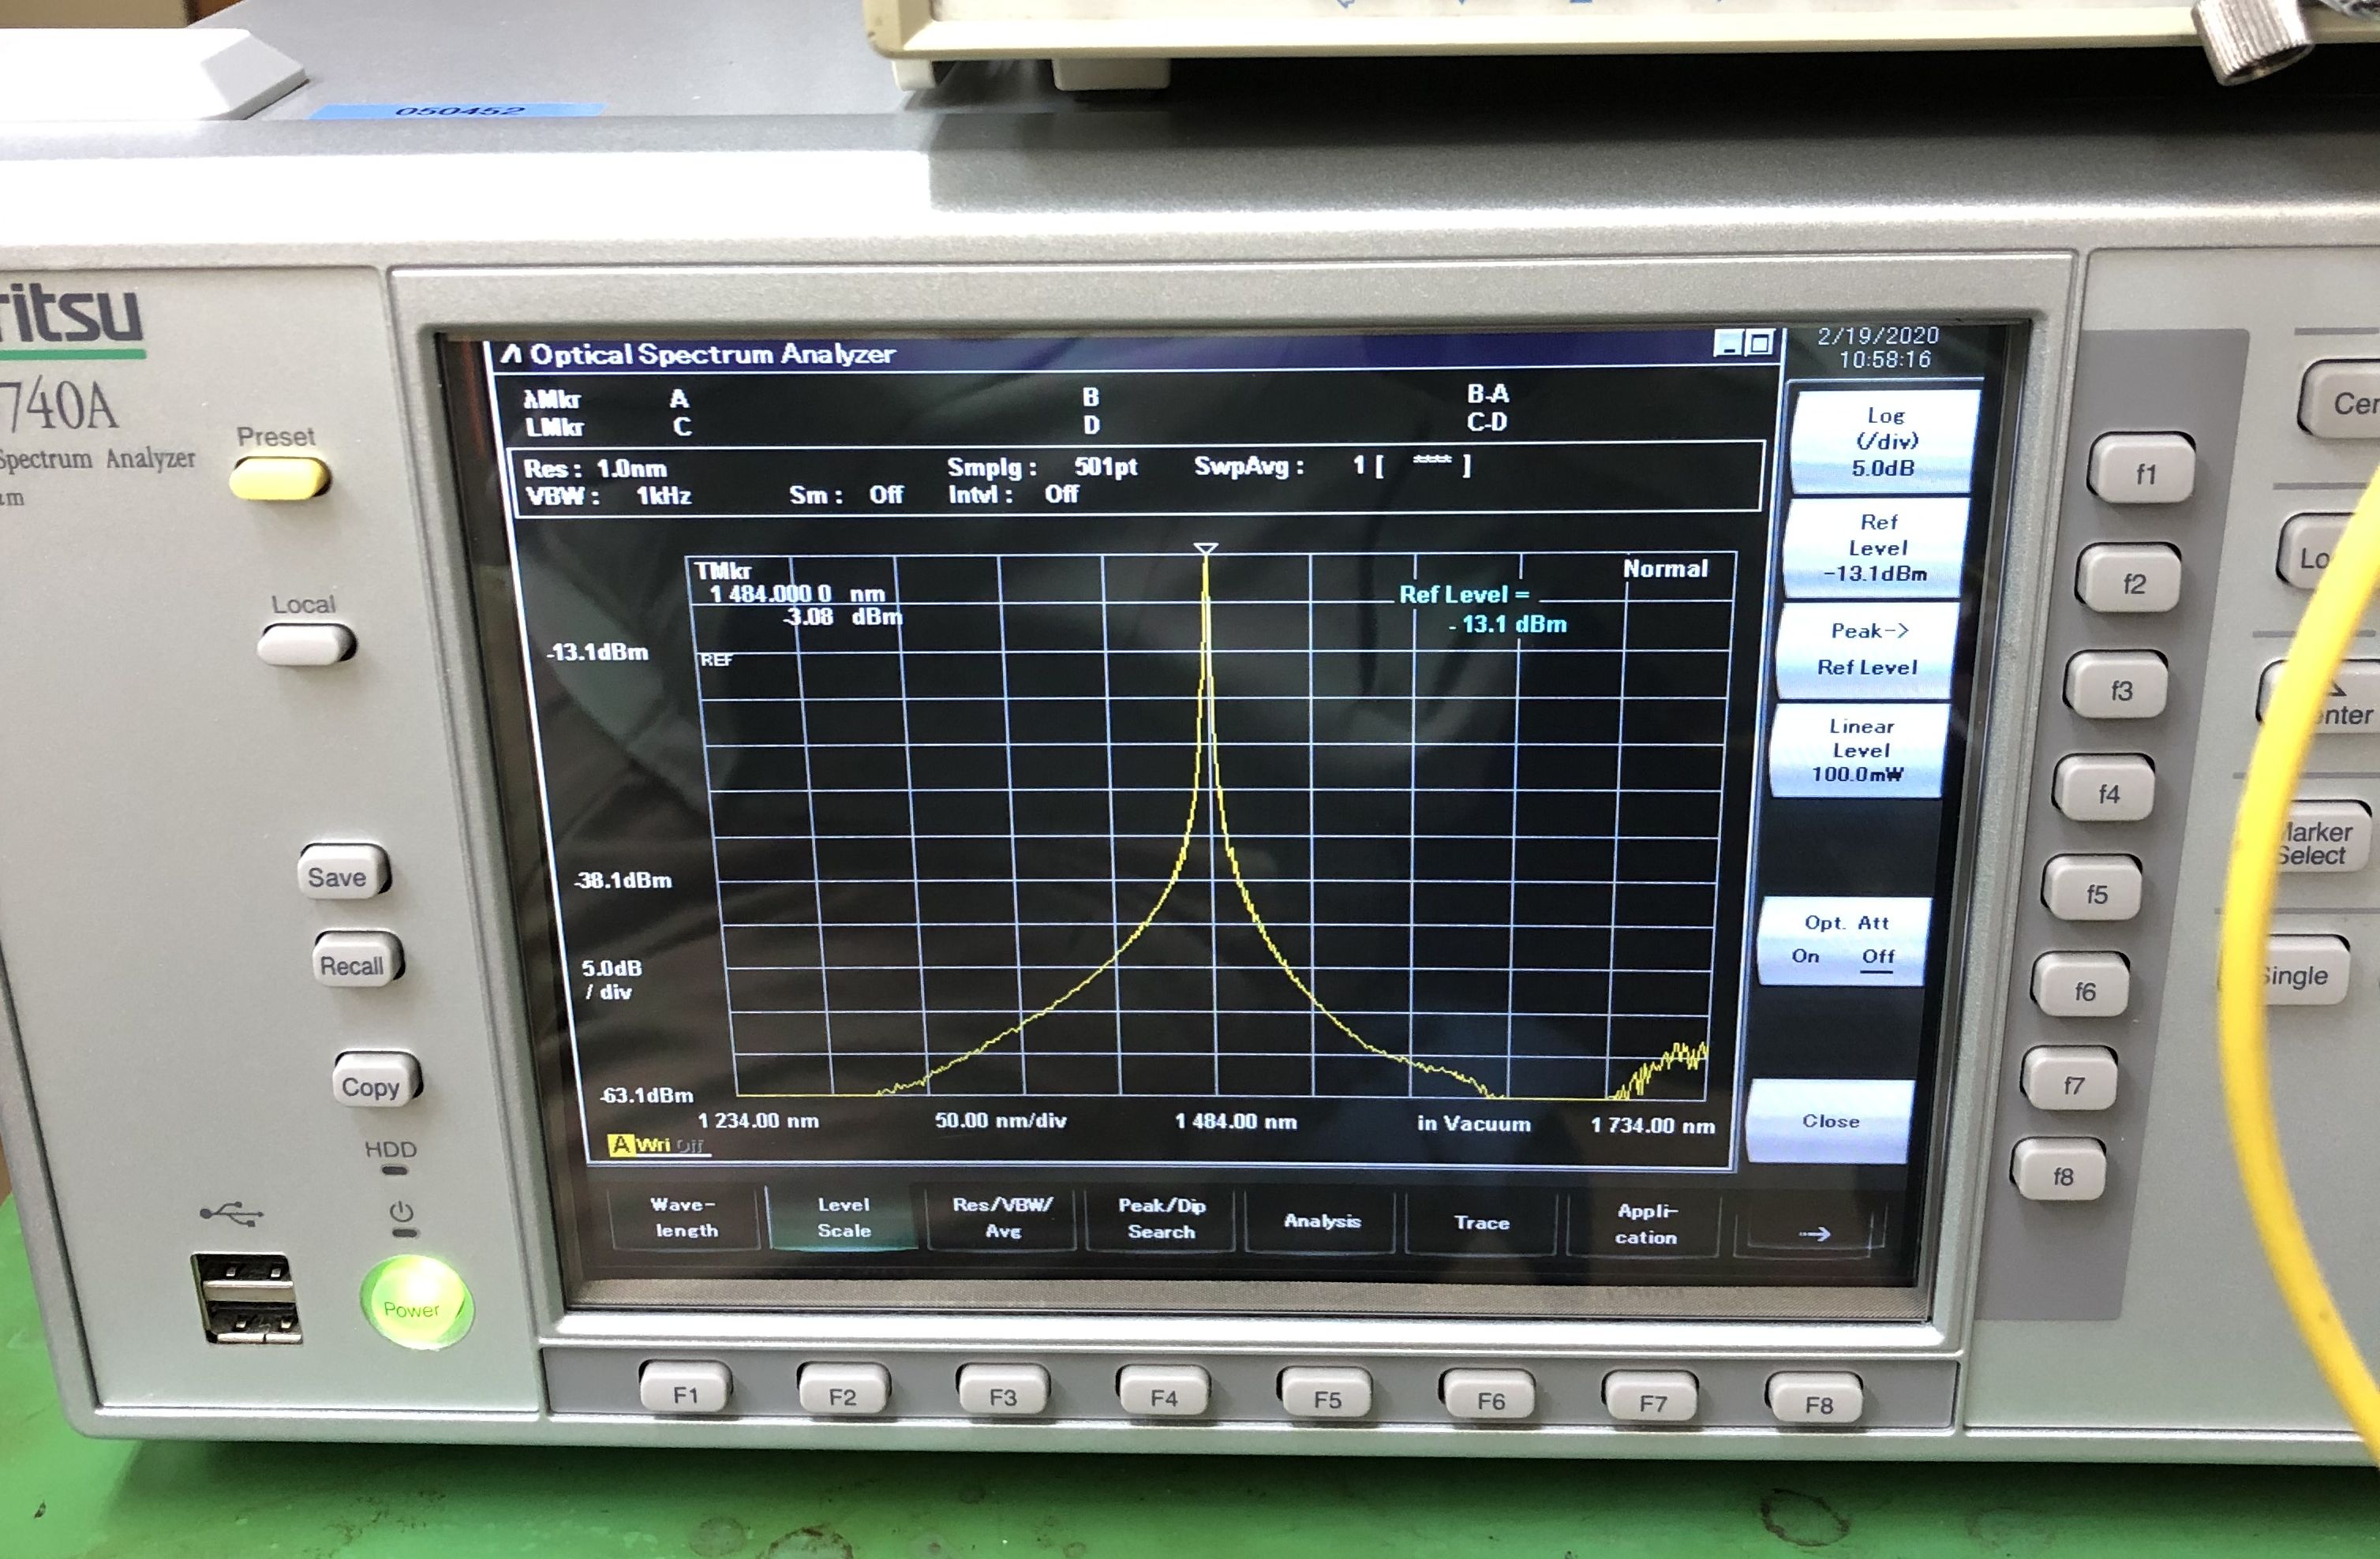Click the 5.0dB / div scale label

[x=611, y=980]
